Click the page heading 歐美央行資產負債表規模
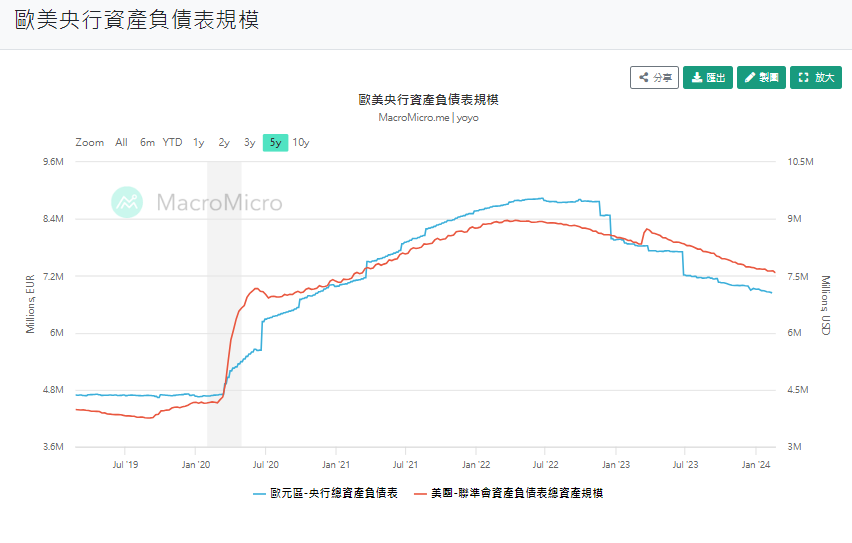Image resolution: width=852 pixels, height=543 pixels. coord(137,21)
